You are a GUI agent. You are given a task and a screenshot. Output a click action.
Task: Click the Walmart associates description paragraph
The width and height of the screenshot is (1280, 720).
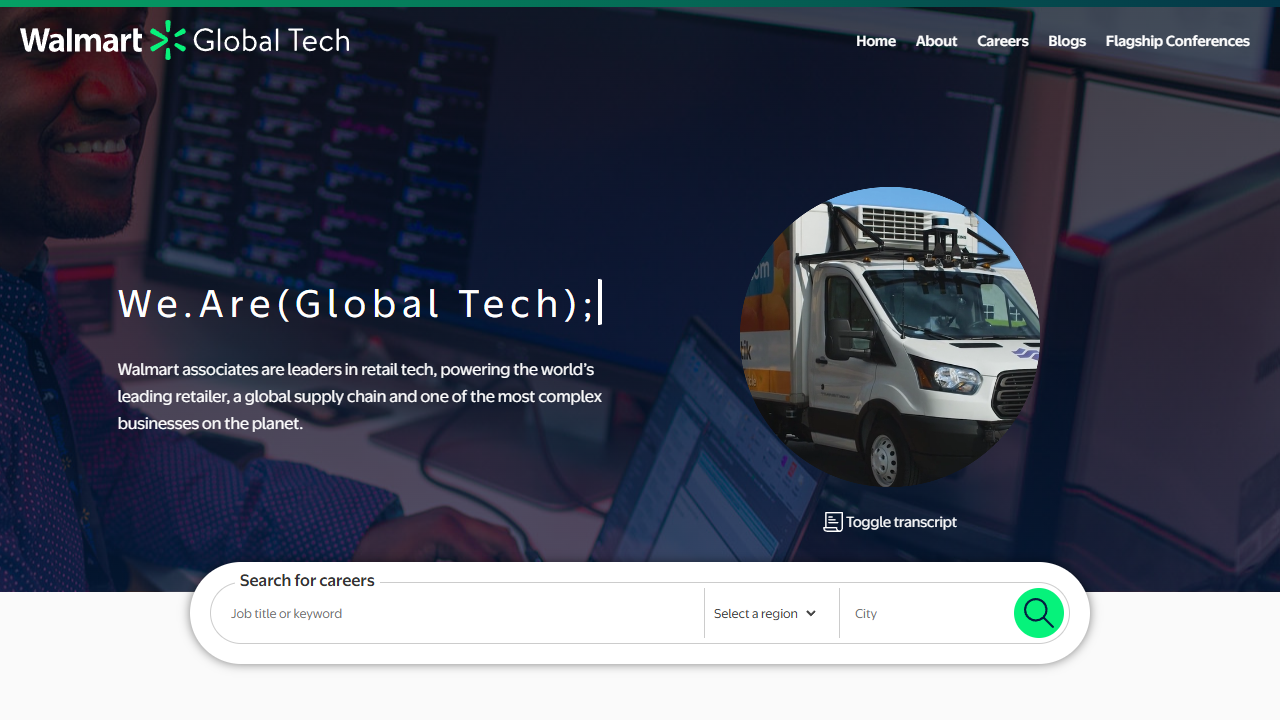click(x=360, y=396)
